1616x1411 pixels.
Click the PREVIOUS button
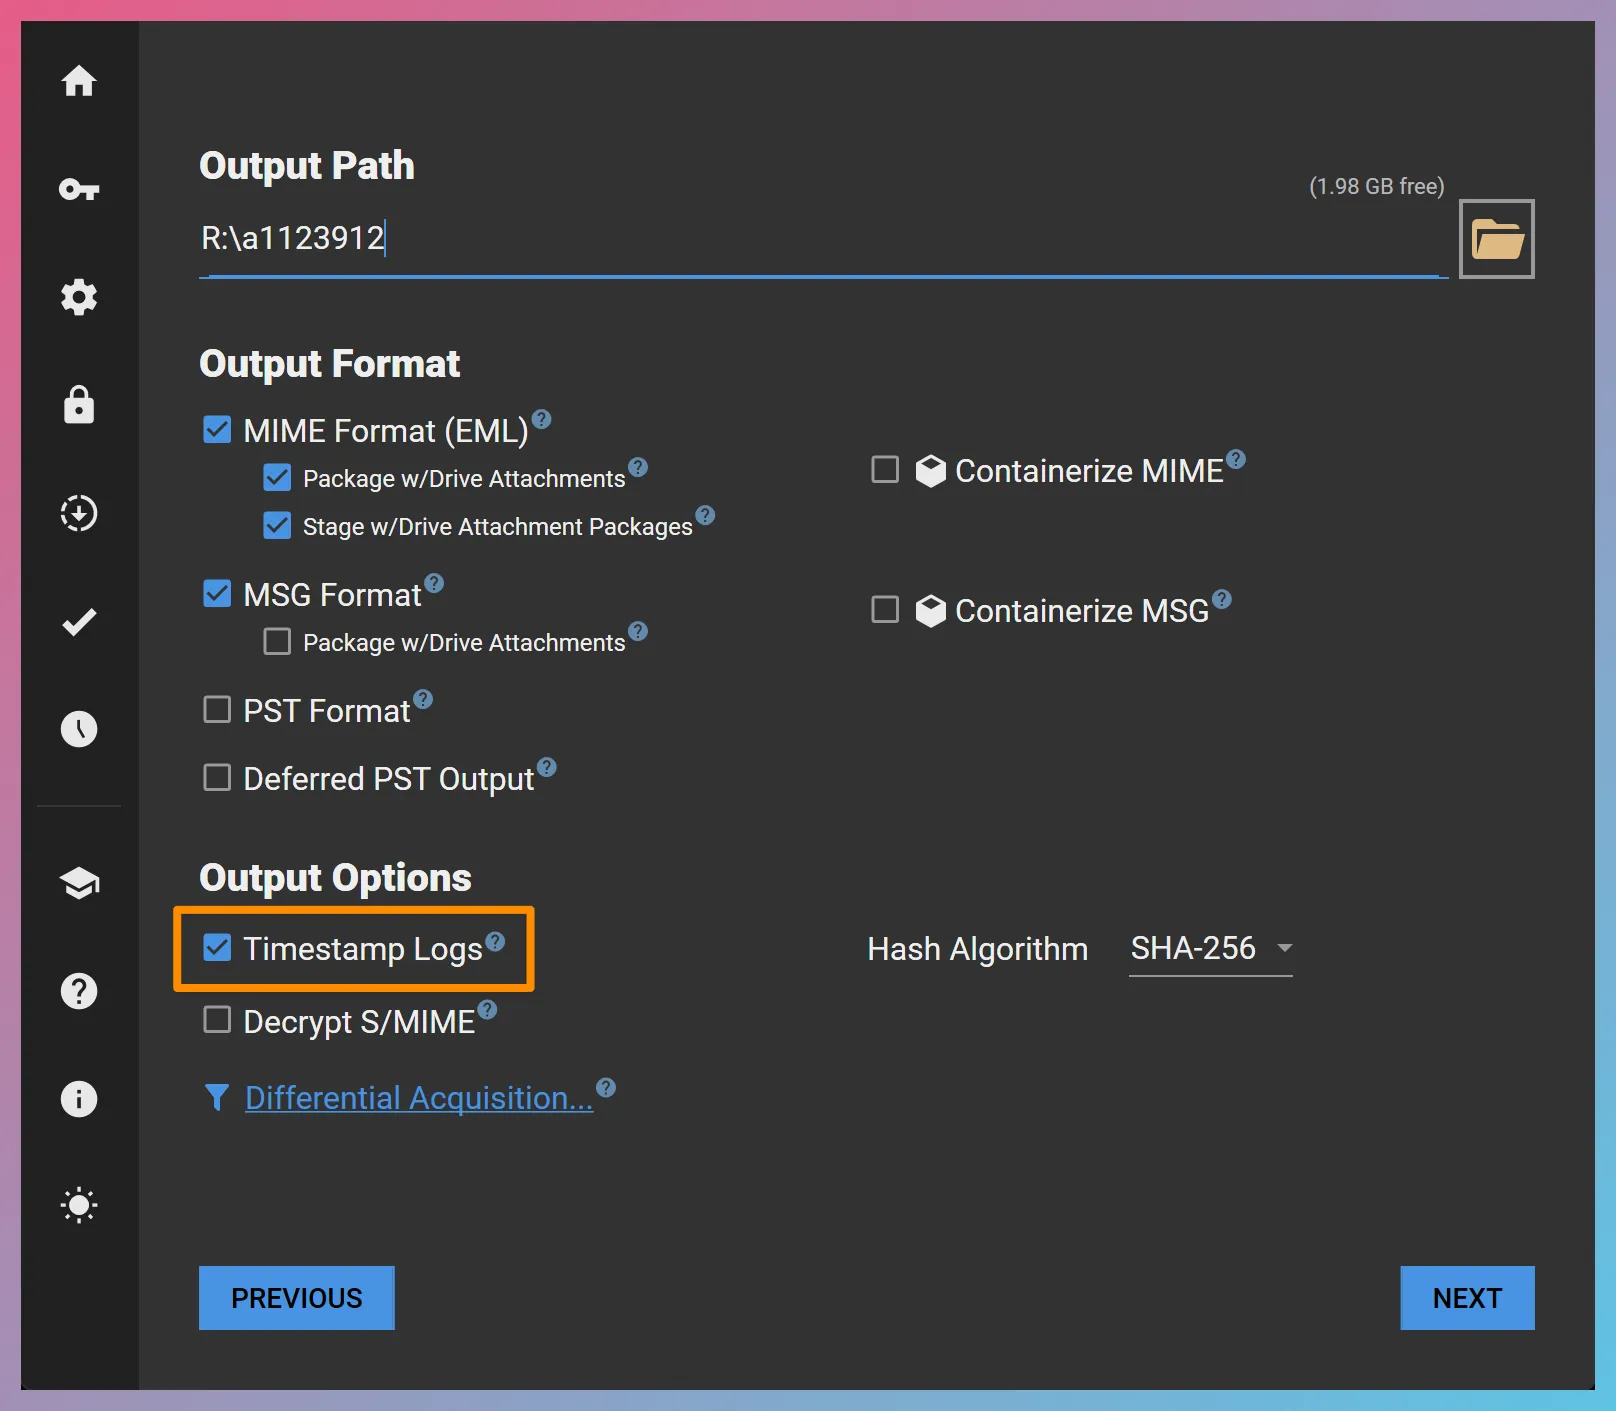click(x=297, y=1298)
